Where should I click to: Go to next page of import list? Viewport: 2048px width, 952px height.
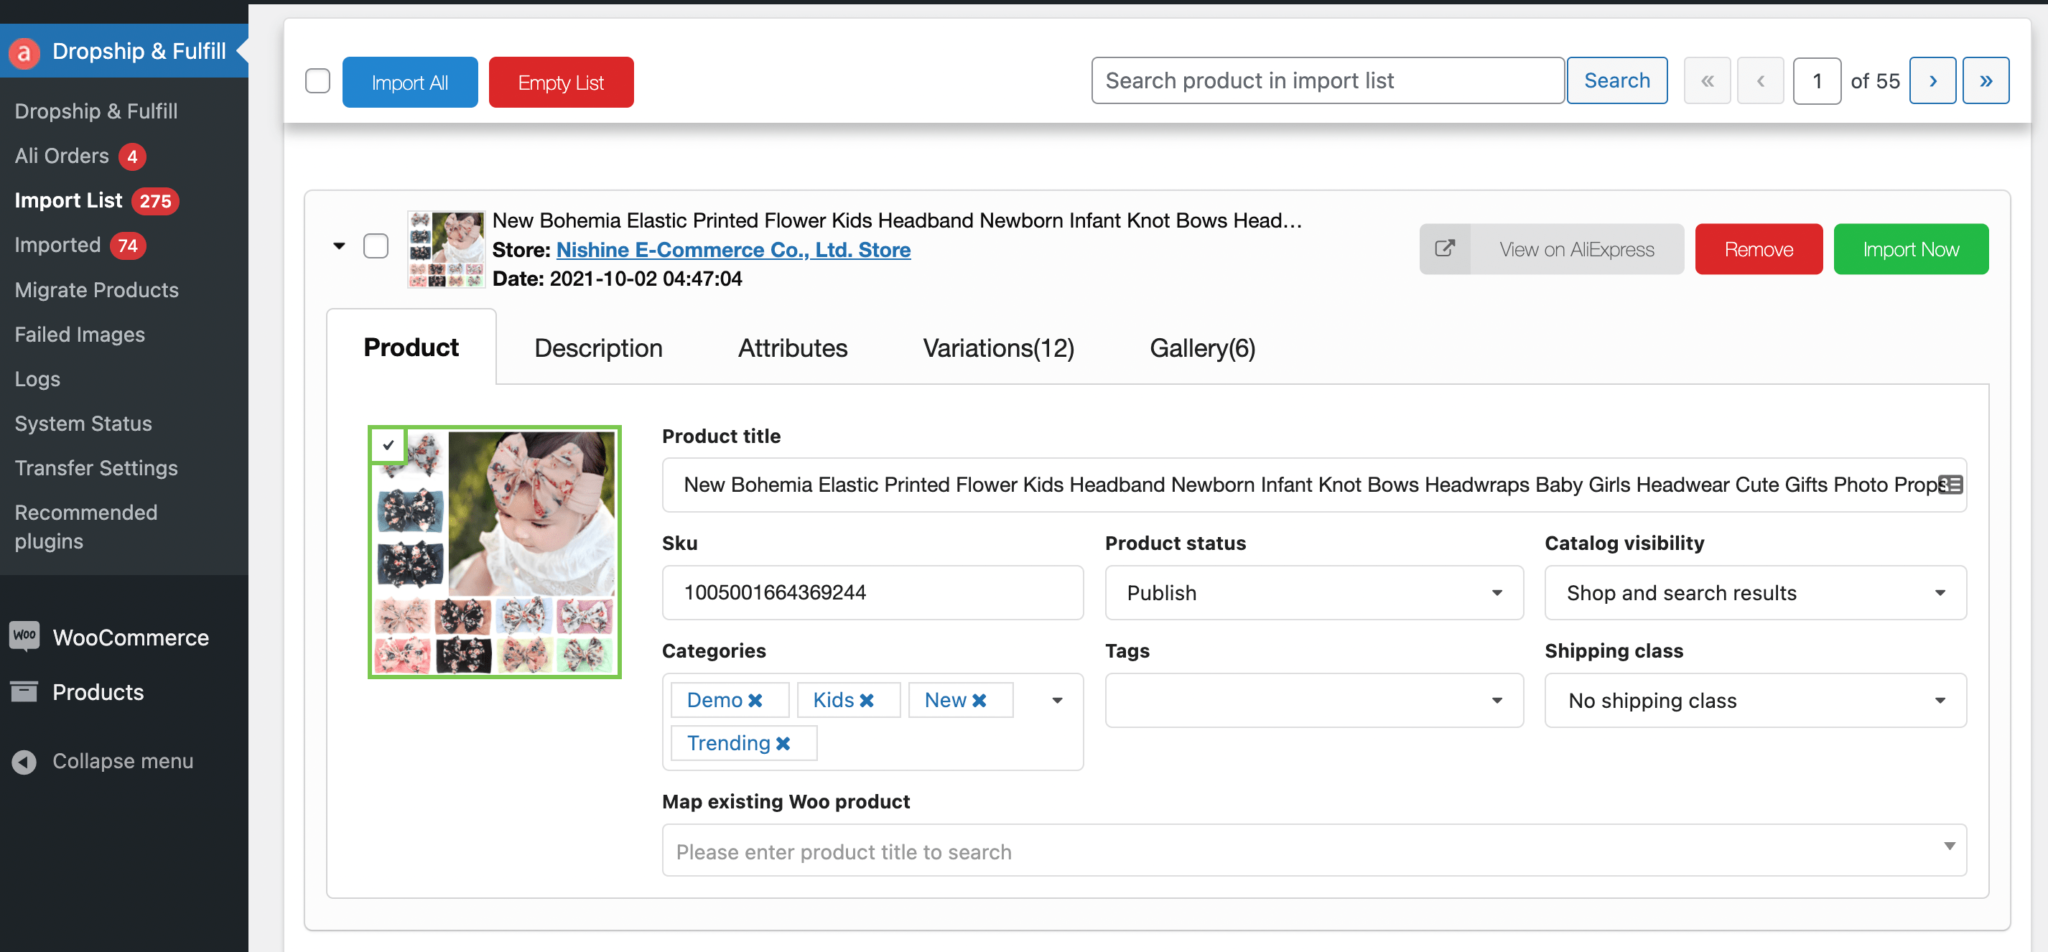point(1933,81)
